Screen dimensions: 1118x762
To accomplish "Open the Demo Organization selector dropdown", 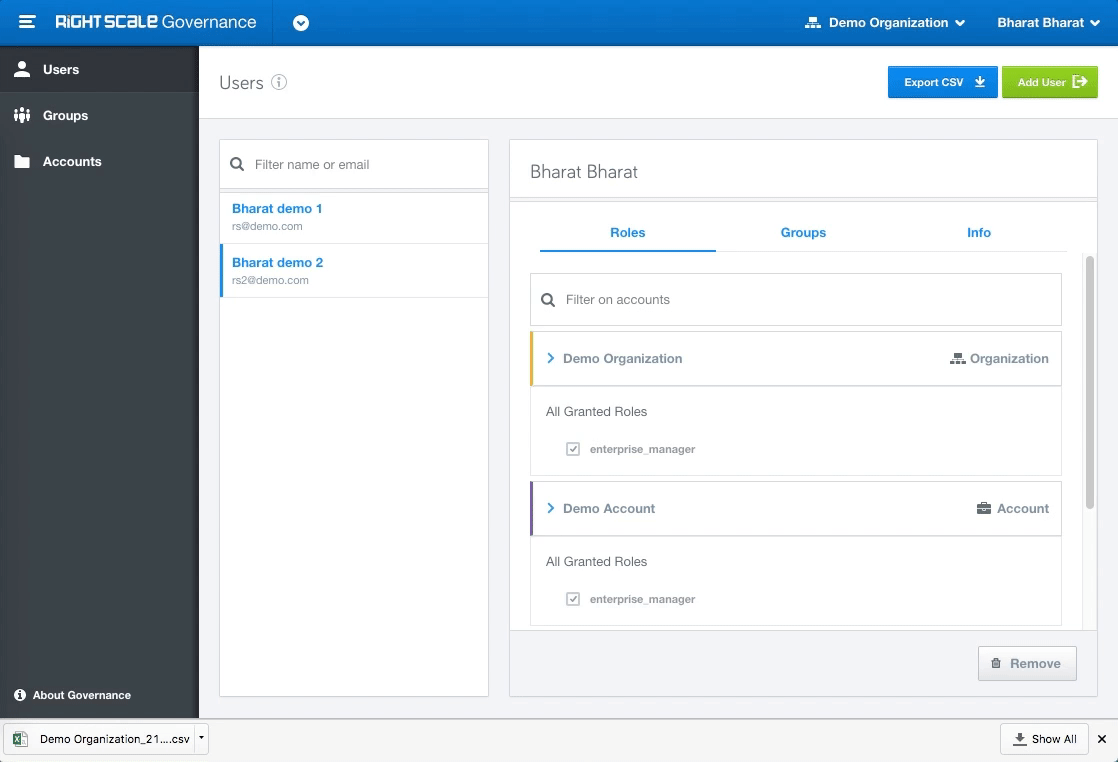I will pos(885,23).
